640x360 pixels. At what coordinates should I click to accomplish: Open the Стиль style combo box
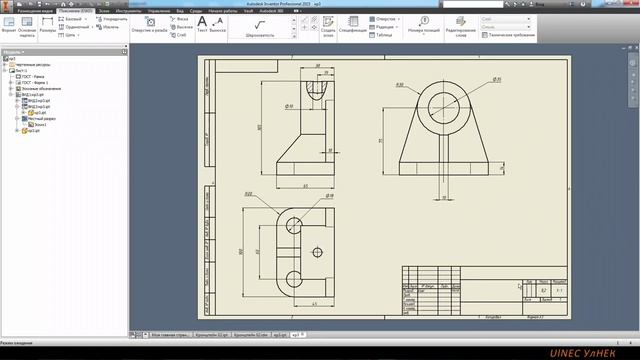(x=506, y=27)
